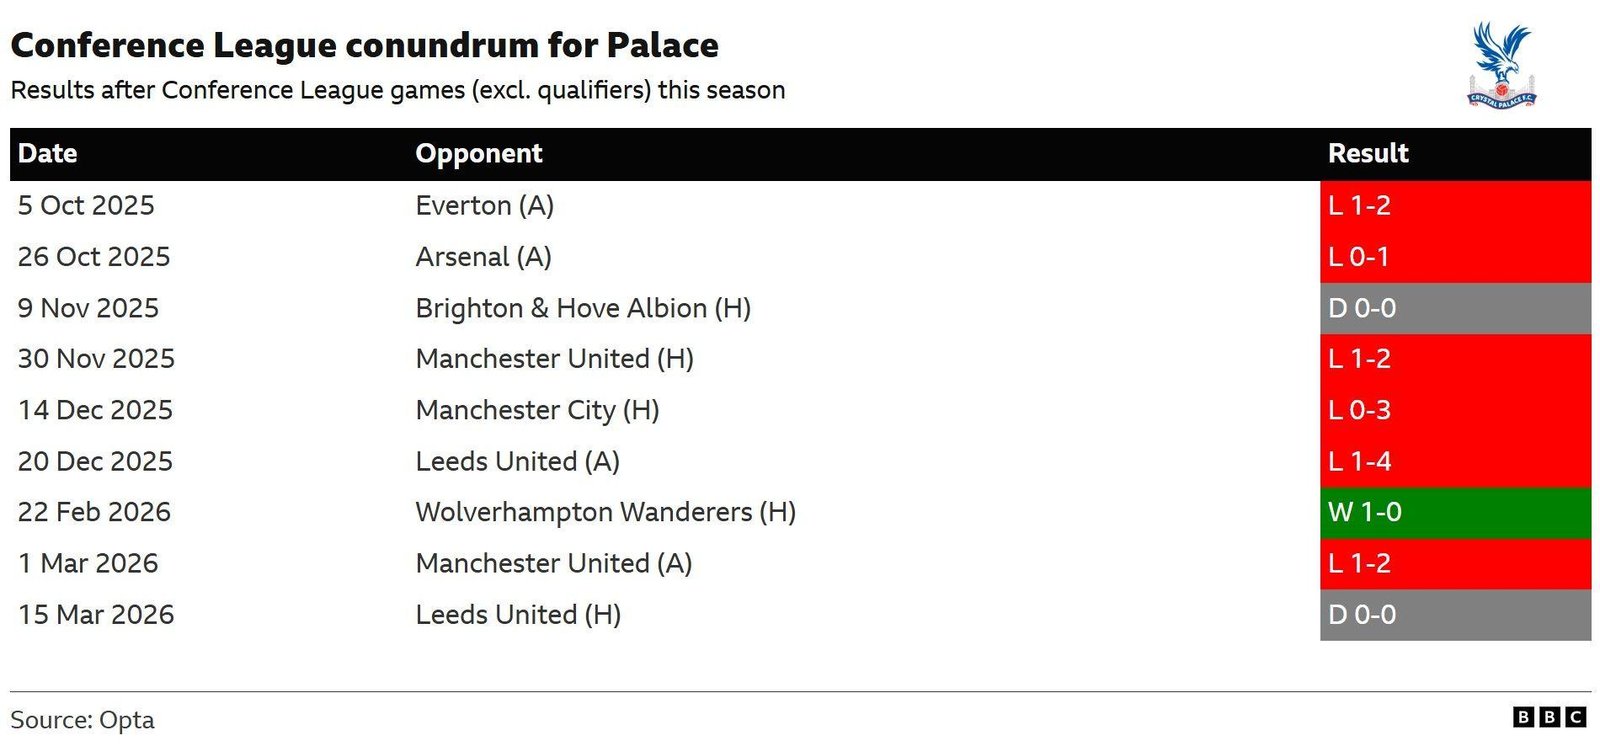Select the Opponent column header
1600x746 pixels.
[x=479, y=154]
